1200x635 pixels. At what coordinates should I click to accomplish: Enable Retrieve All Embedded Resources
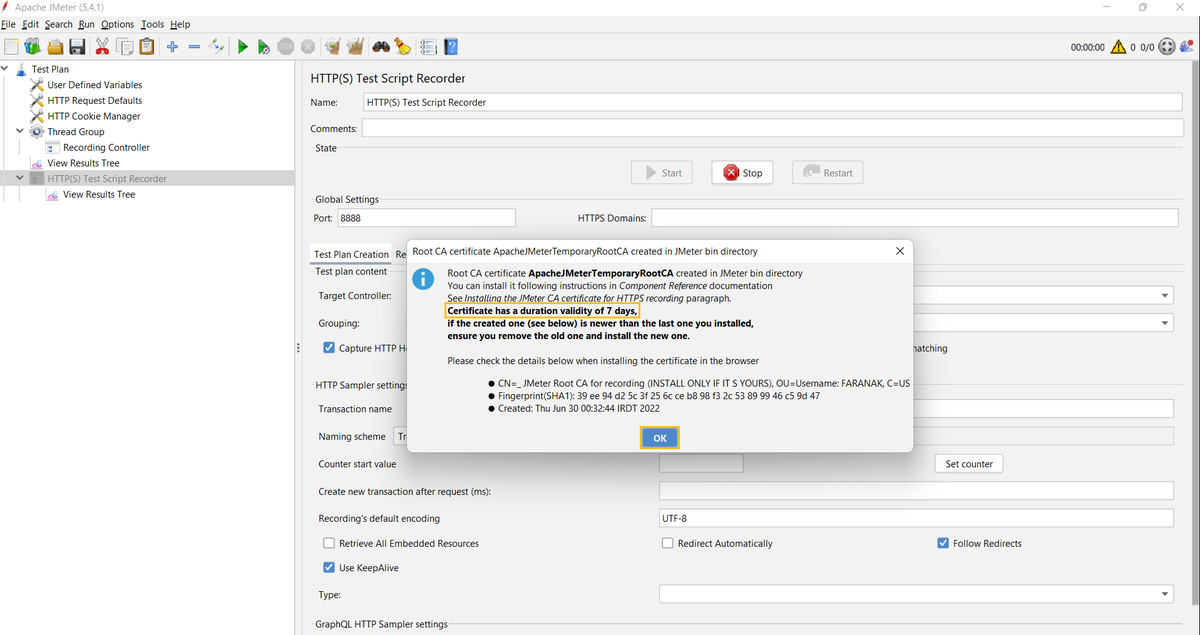[329, 543]
